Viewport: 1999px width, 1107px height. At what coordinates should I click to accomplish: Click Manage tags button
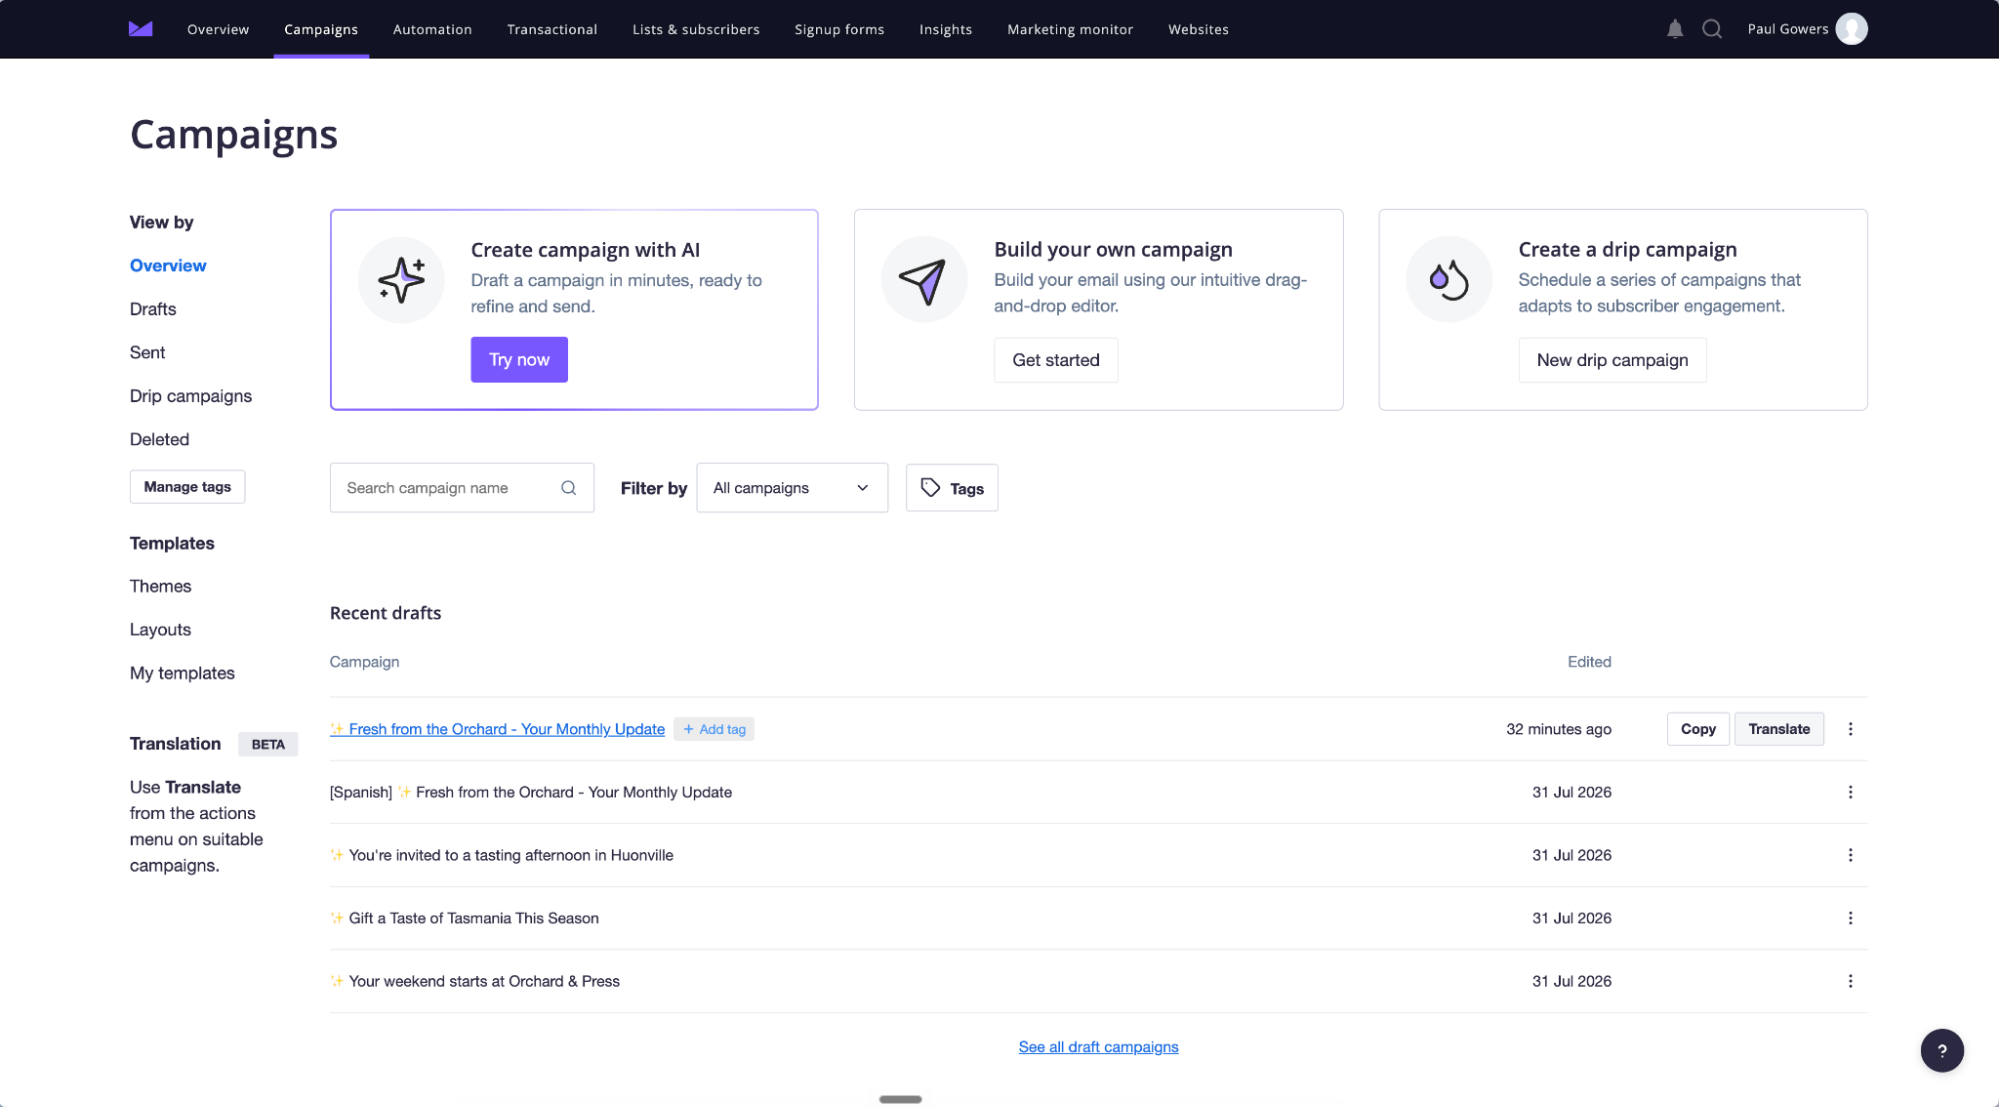pos(187,487)
